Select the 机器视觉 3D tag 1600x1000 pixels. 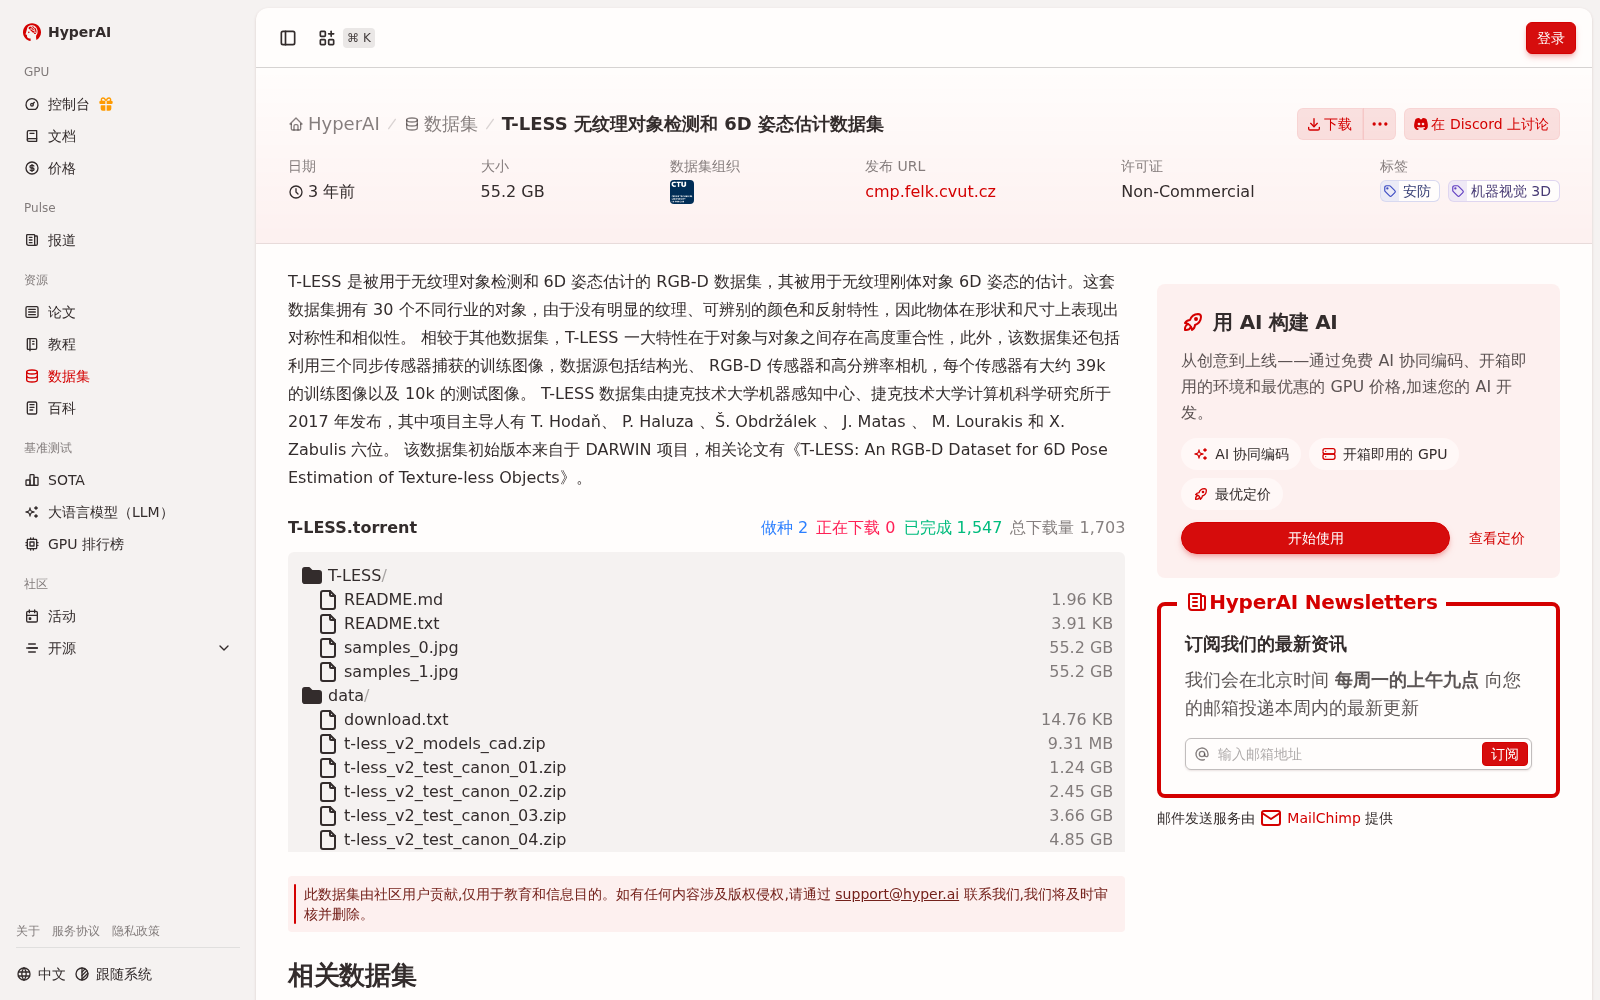(1503, 191)
